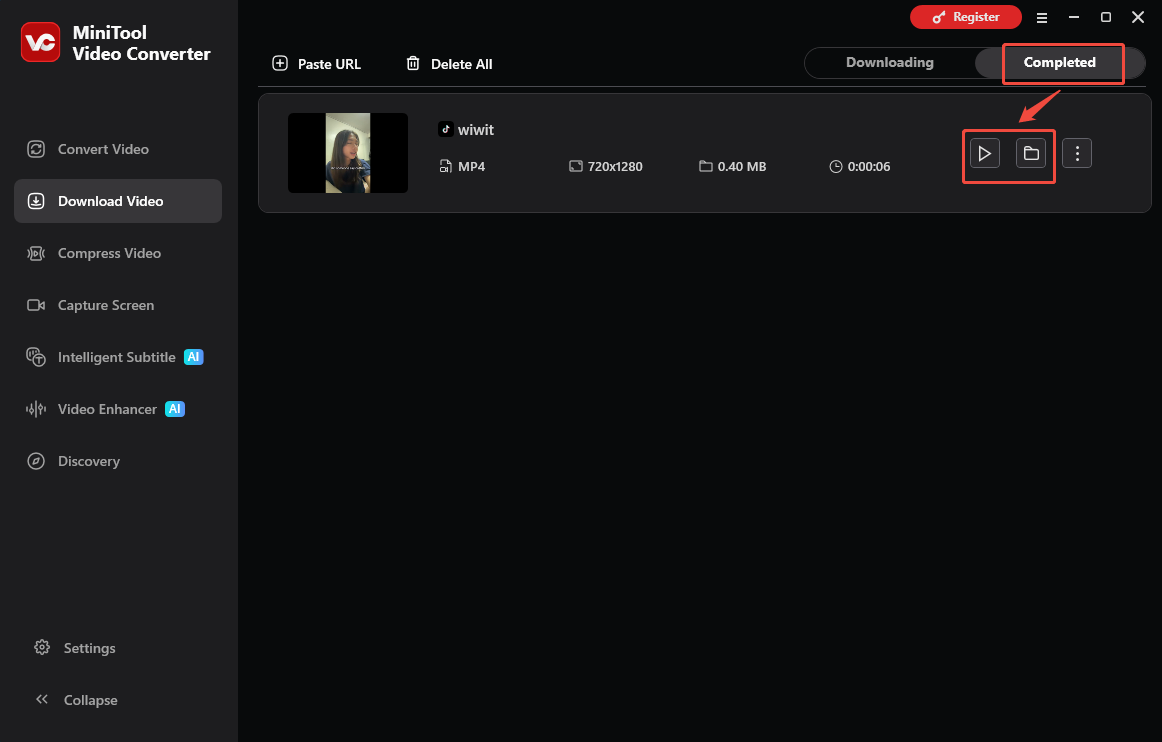
Task: Click the Register button
Action: tap(966, 17)
